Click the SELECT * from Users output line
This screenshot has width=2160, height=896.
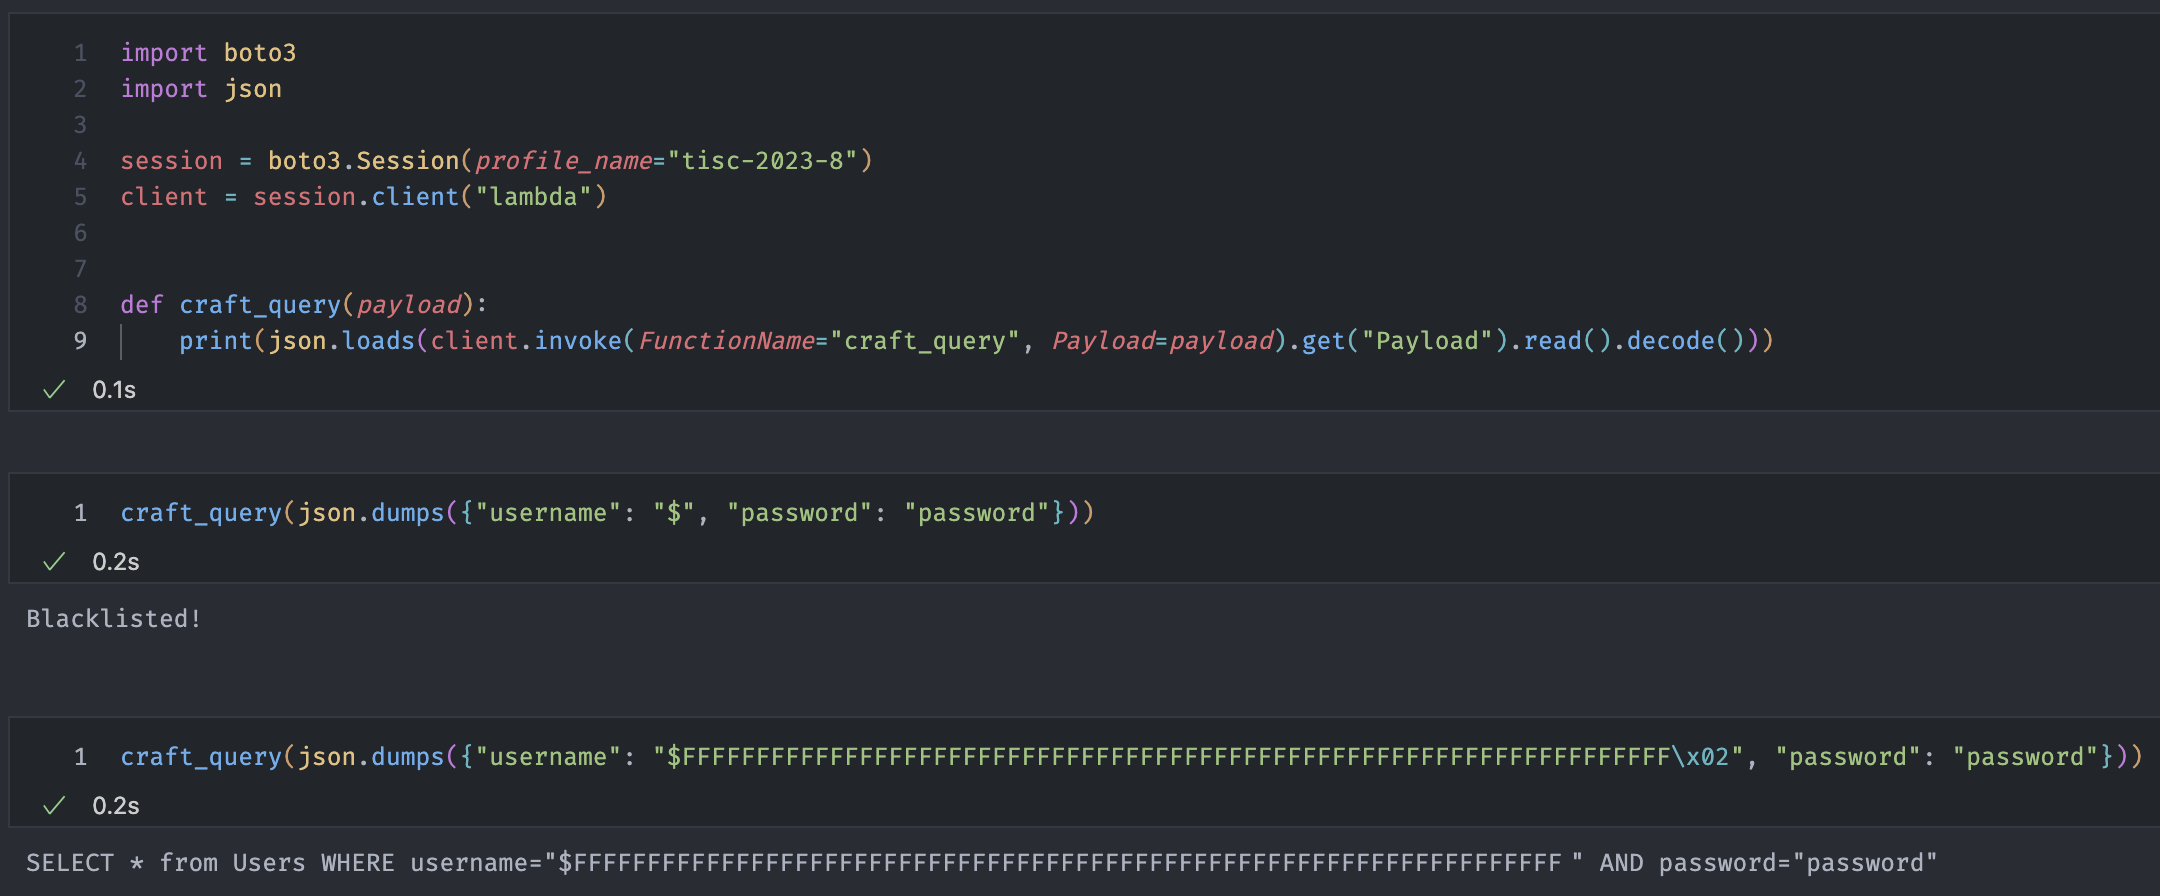(982, 863)
